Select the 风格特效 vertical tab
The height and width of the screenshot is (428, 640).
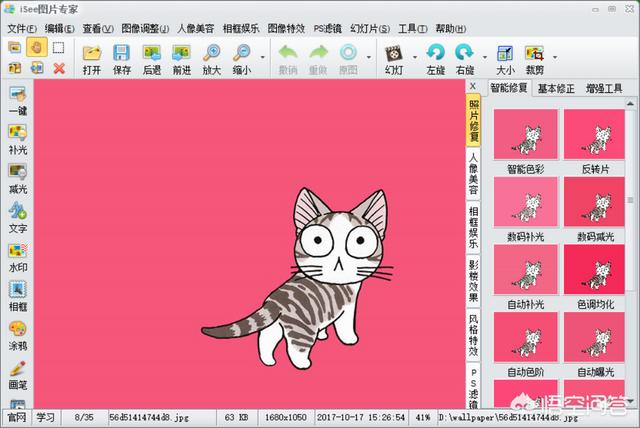coord(473,335)
